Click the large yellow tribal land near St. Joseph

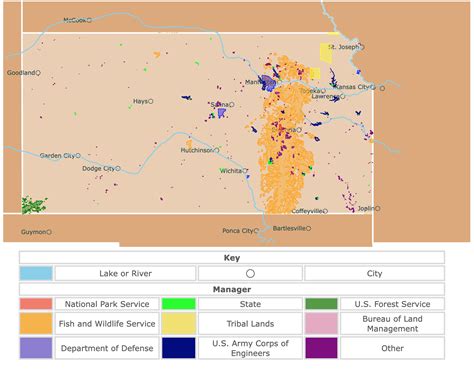click(326, 53)
